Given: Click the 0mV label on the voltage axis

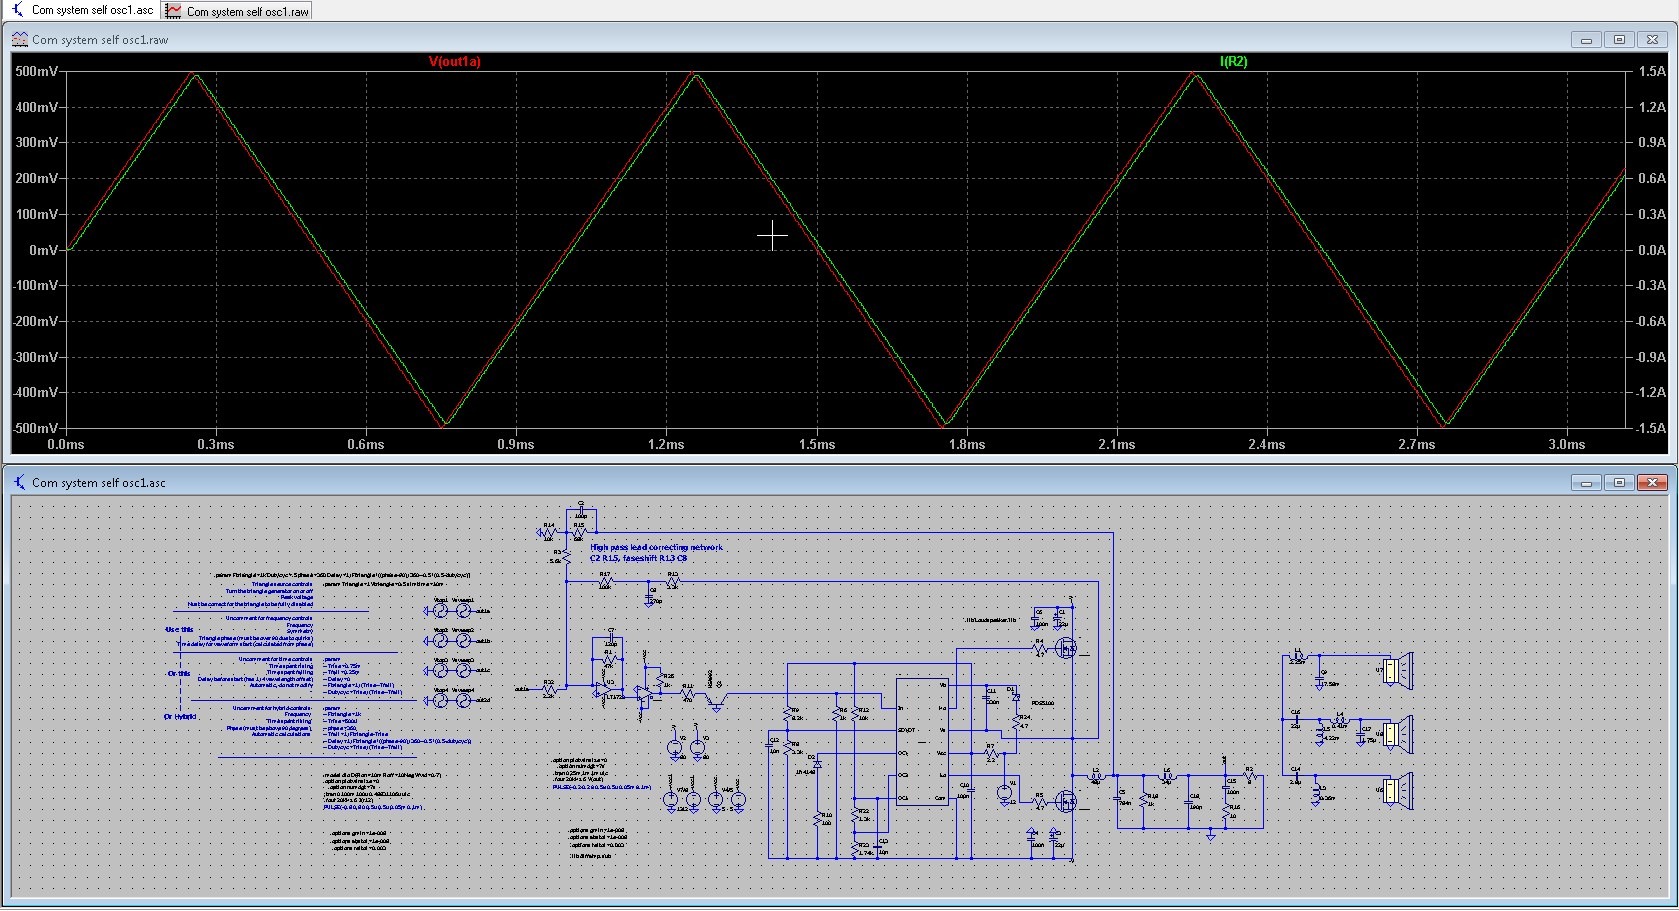Looking at the screenshot, I should 44,250.
